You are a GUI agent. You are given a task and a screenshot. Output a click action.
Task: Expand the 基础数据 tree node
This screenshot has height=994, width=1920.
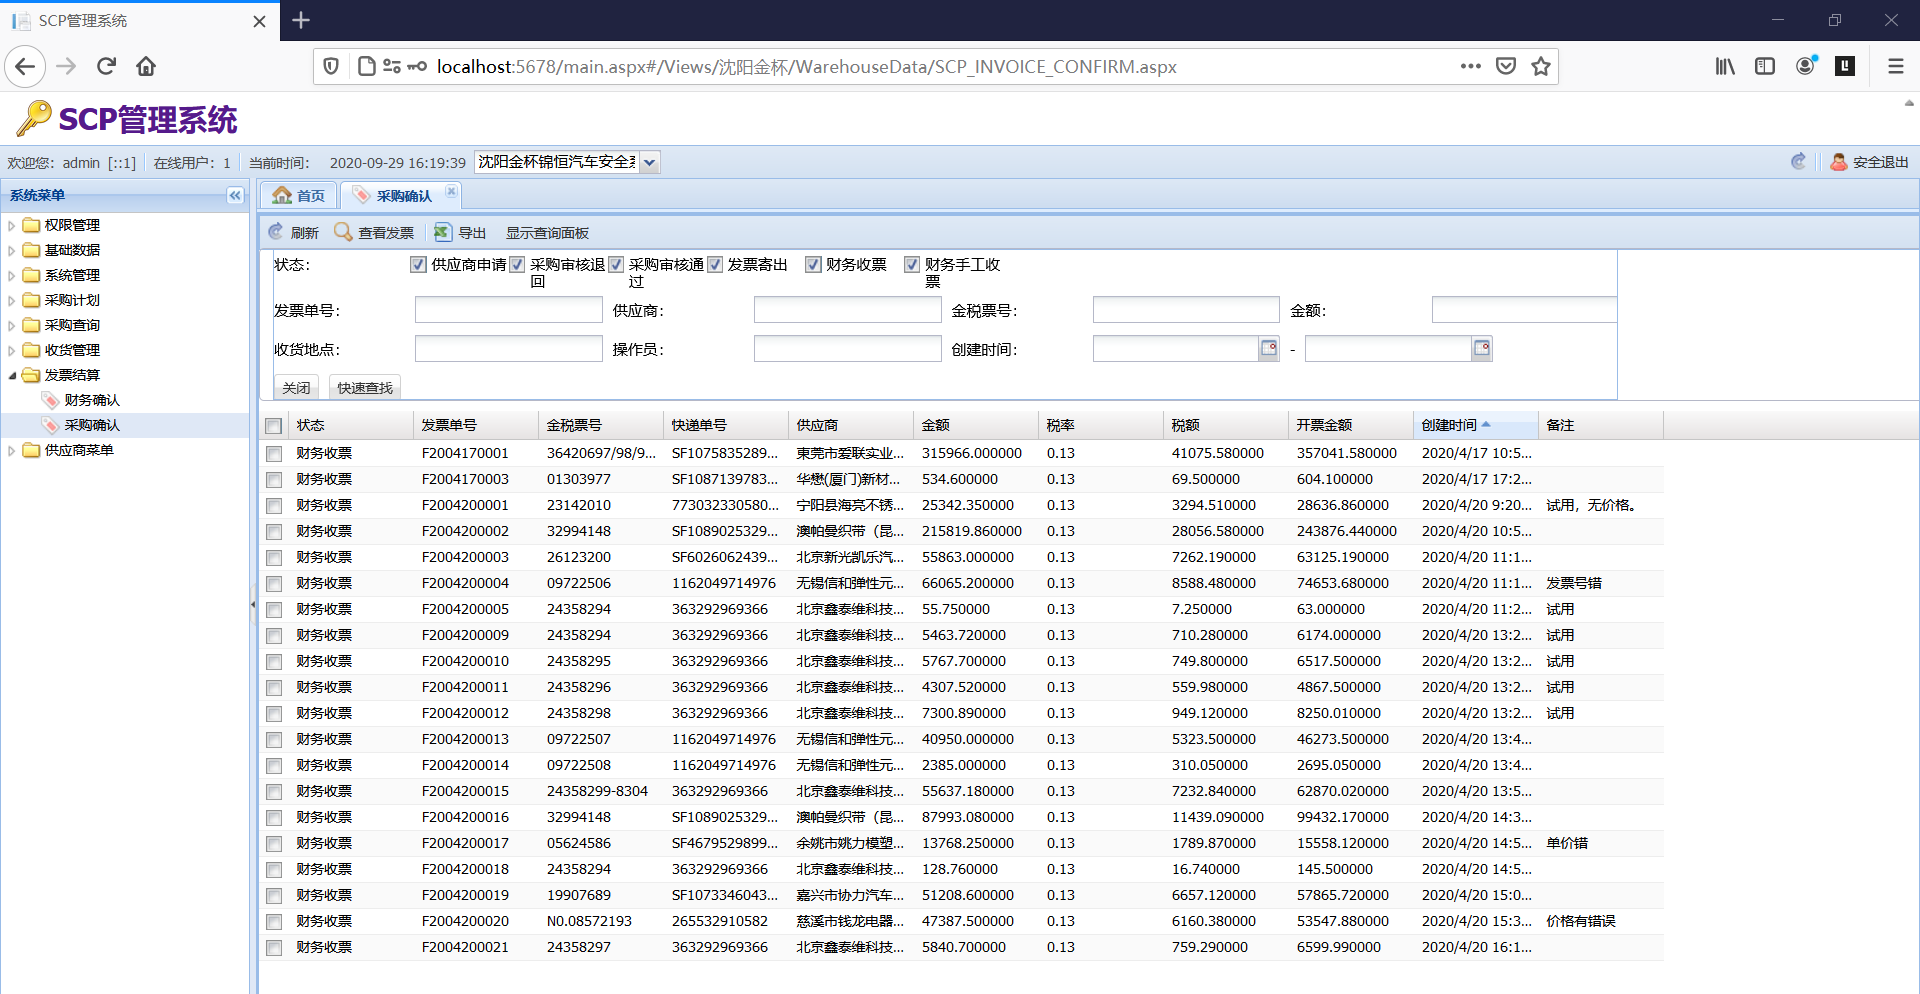click(12, 250)
